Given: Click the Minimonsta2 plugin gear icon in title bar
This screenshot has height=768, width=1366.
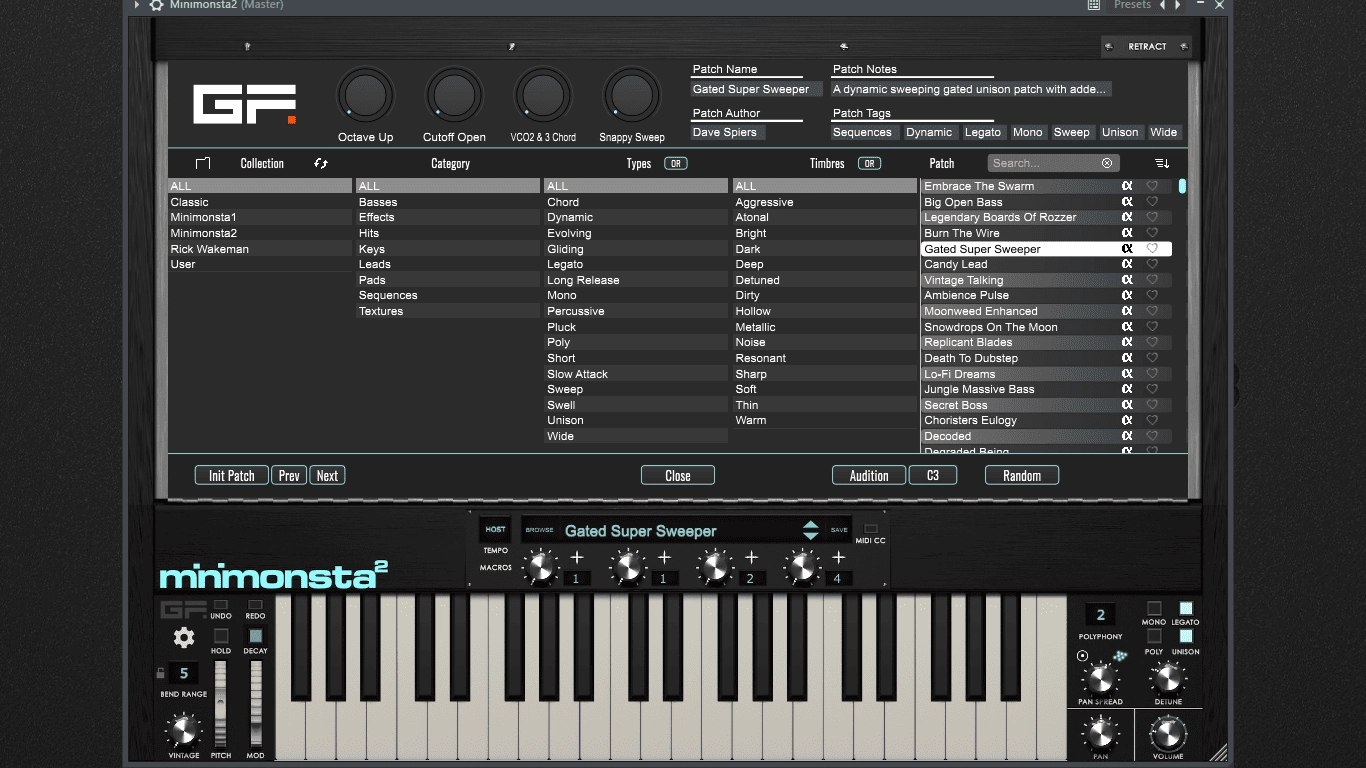Looking at the screenshot, I should [156, 5].
